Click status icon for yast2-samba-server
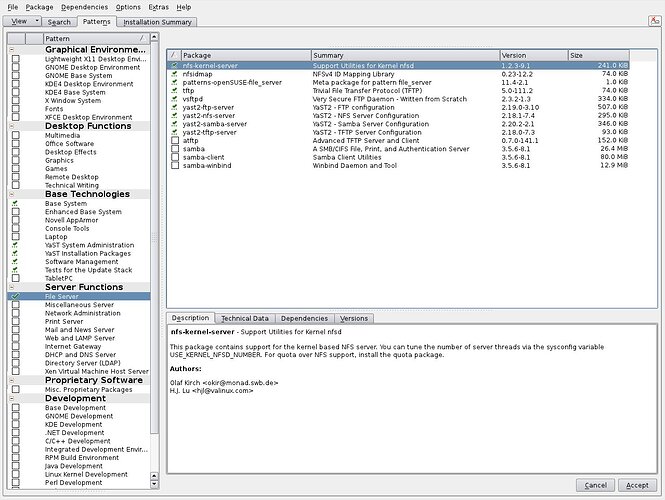This screenshot has height=500, width=665. [174, 124]
